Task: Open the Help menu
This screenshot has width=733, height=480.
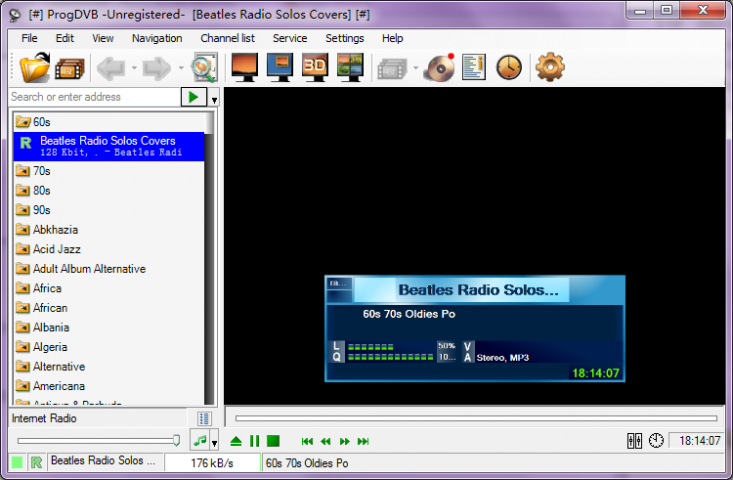Action: [x=392, y=38]
